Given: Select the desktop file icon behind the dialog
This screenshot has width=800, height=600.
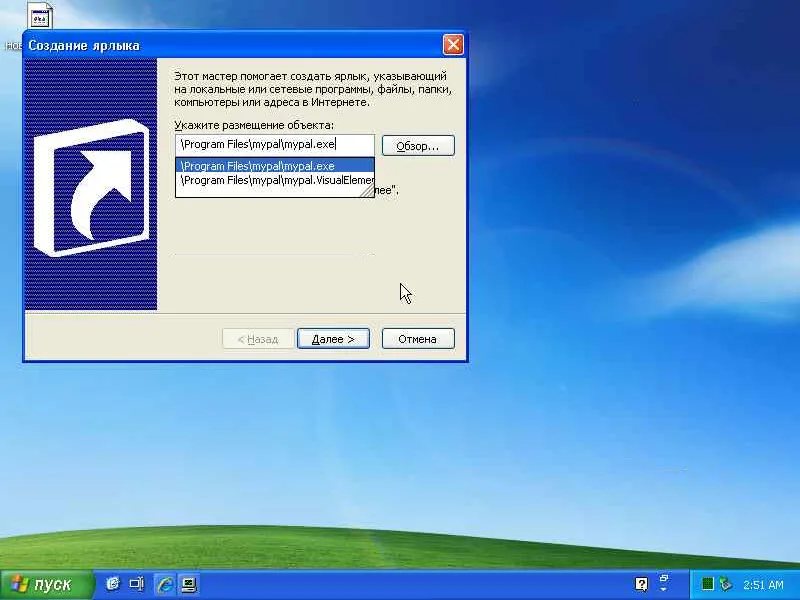Looking at the screenshot, I should (40, 15).
